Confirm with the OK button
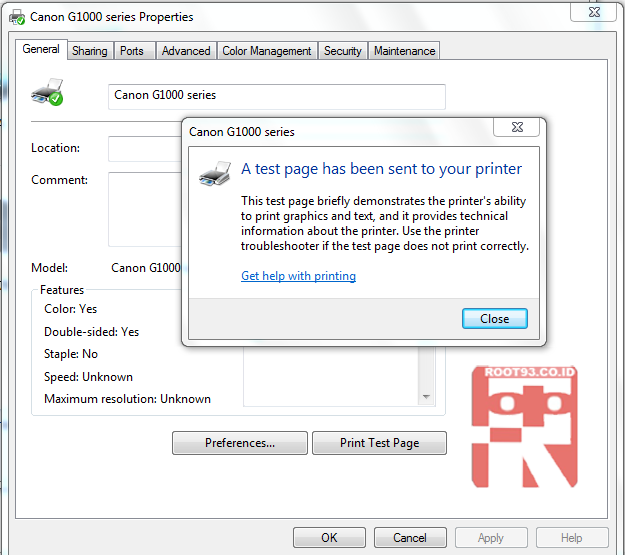Screen dimensions: 625x555 [x=329, y=538]
